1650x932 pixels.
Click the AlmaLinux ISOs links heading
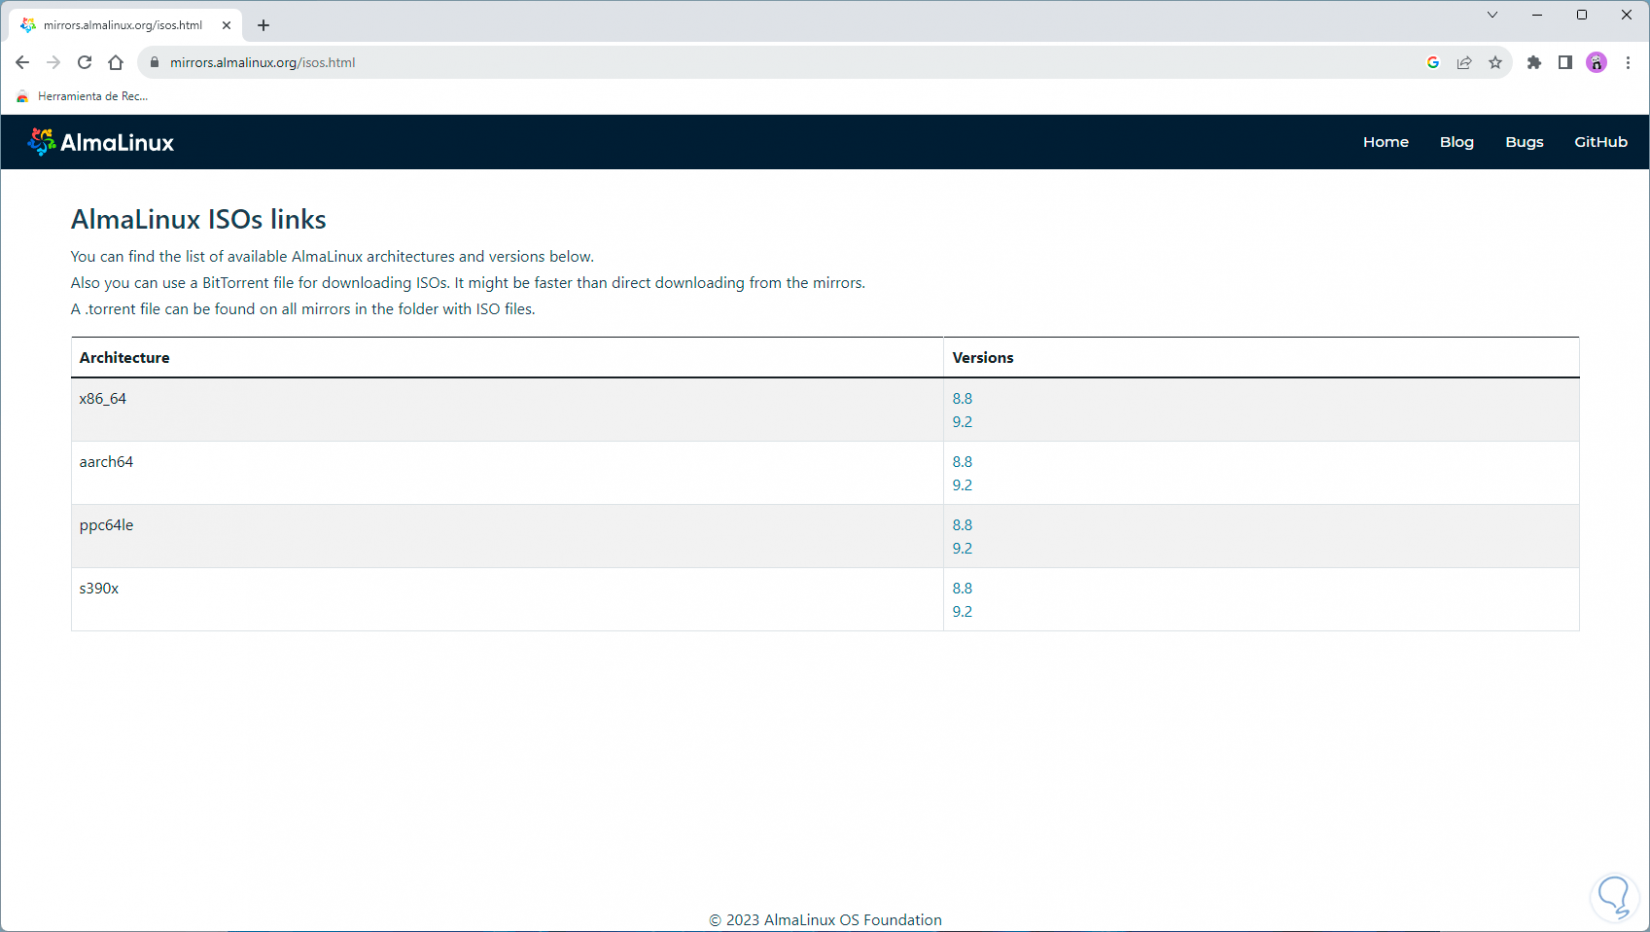pyautogui.click(x=198, y=219)
